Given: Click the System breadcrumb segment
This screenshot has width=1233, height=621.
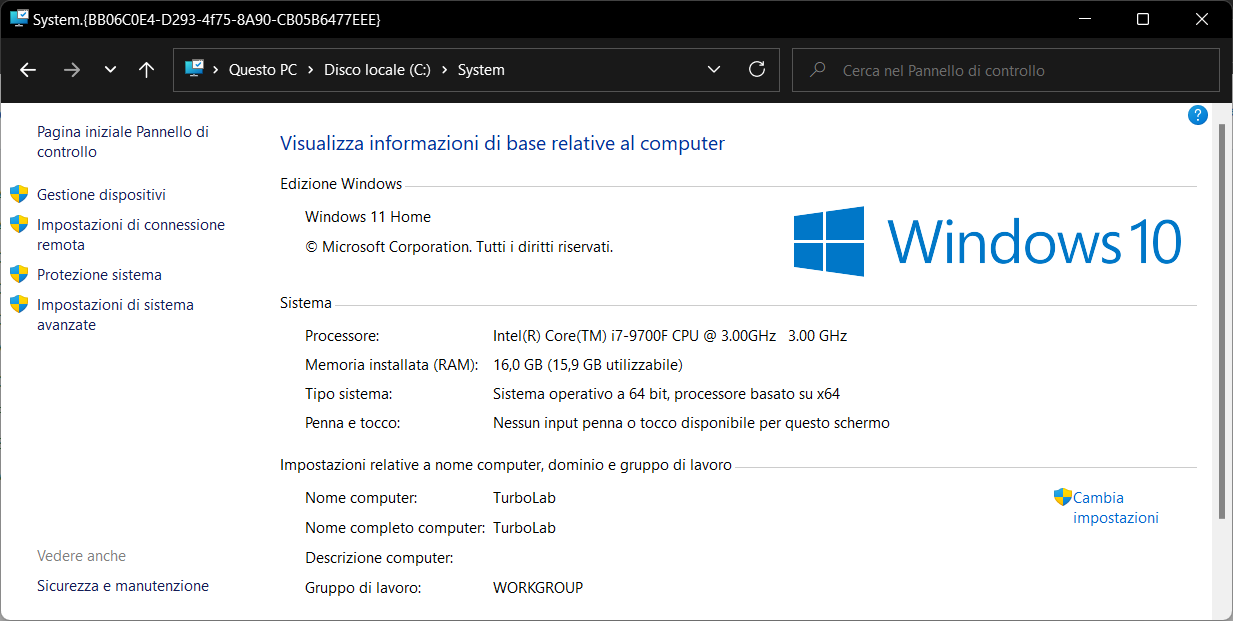Looking at the screenshot, I should coord(481,70).
